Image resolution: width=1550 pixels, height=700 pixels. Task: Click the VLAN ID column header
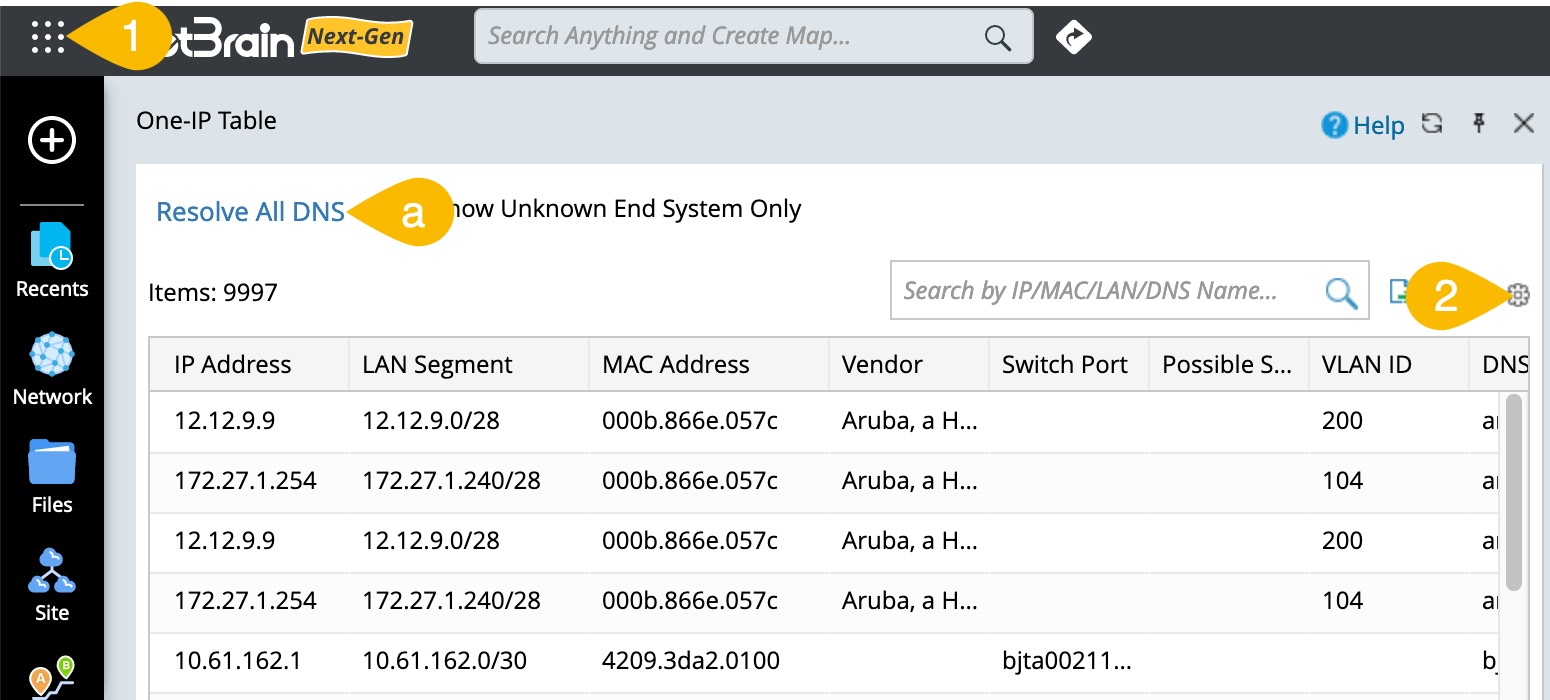[x=1366, y=365]
